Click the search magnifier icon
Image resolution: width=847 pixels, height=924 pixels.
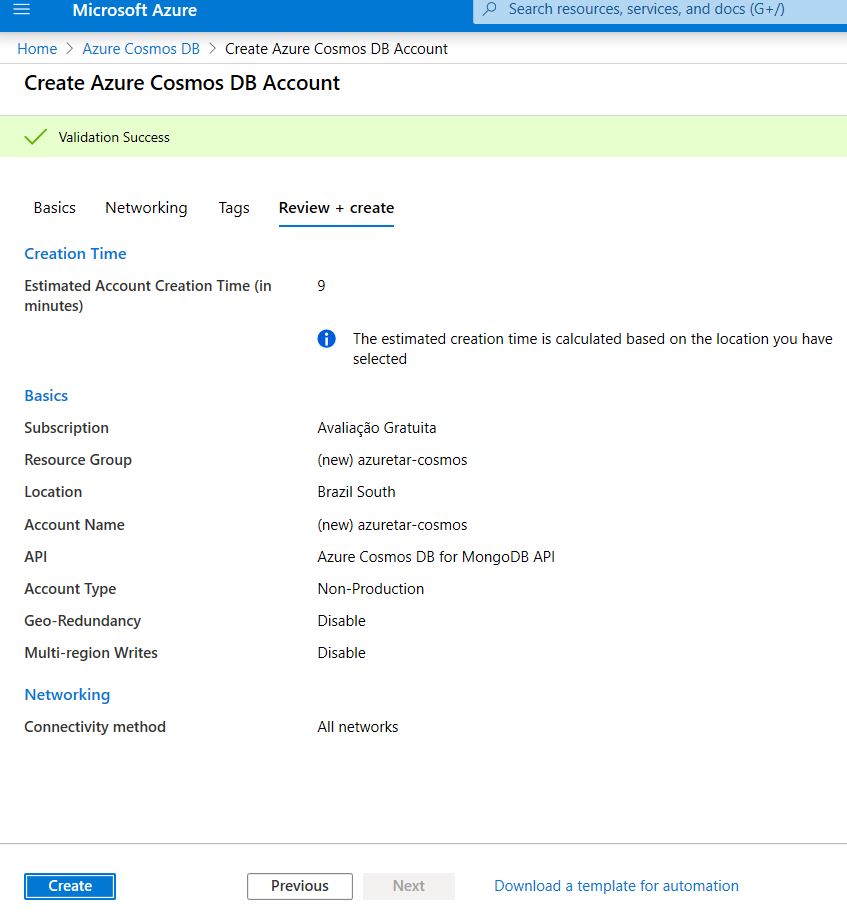tap(490, 9)
